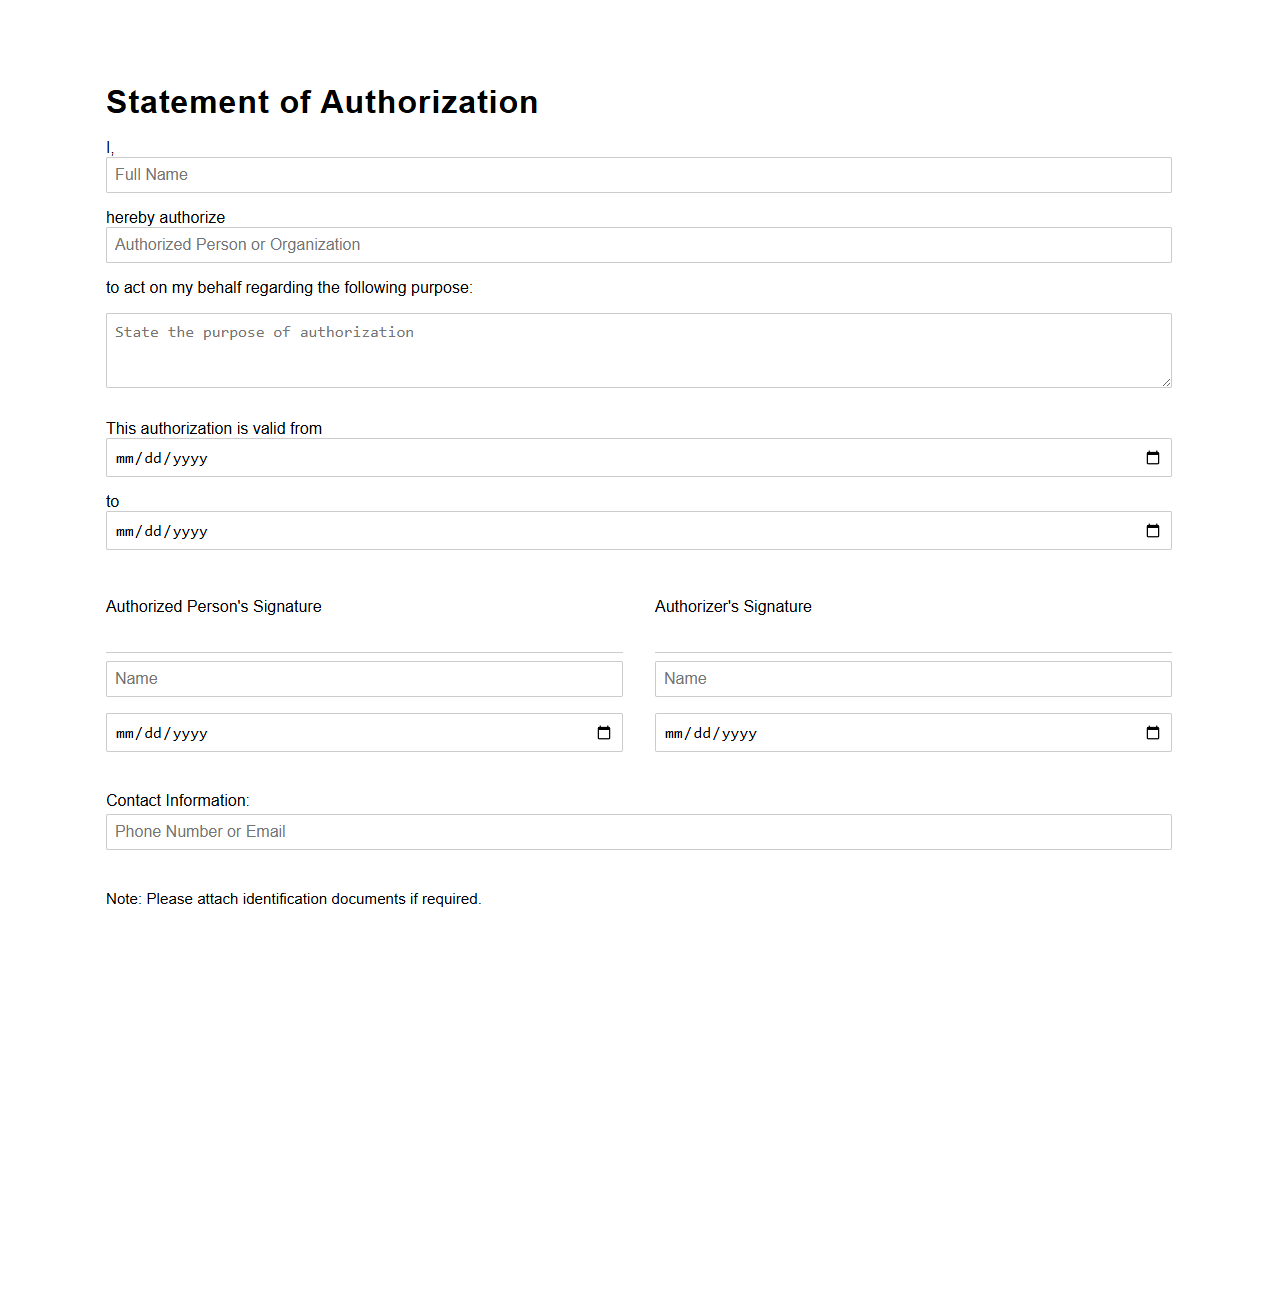Open calendar for Authorized Person's signature date
This screenshot has height=1300, width=1278.
click(x=604, y=732)
